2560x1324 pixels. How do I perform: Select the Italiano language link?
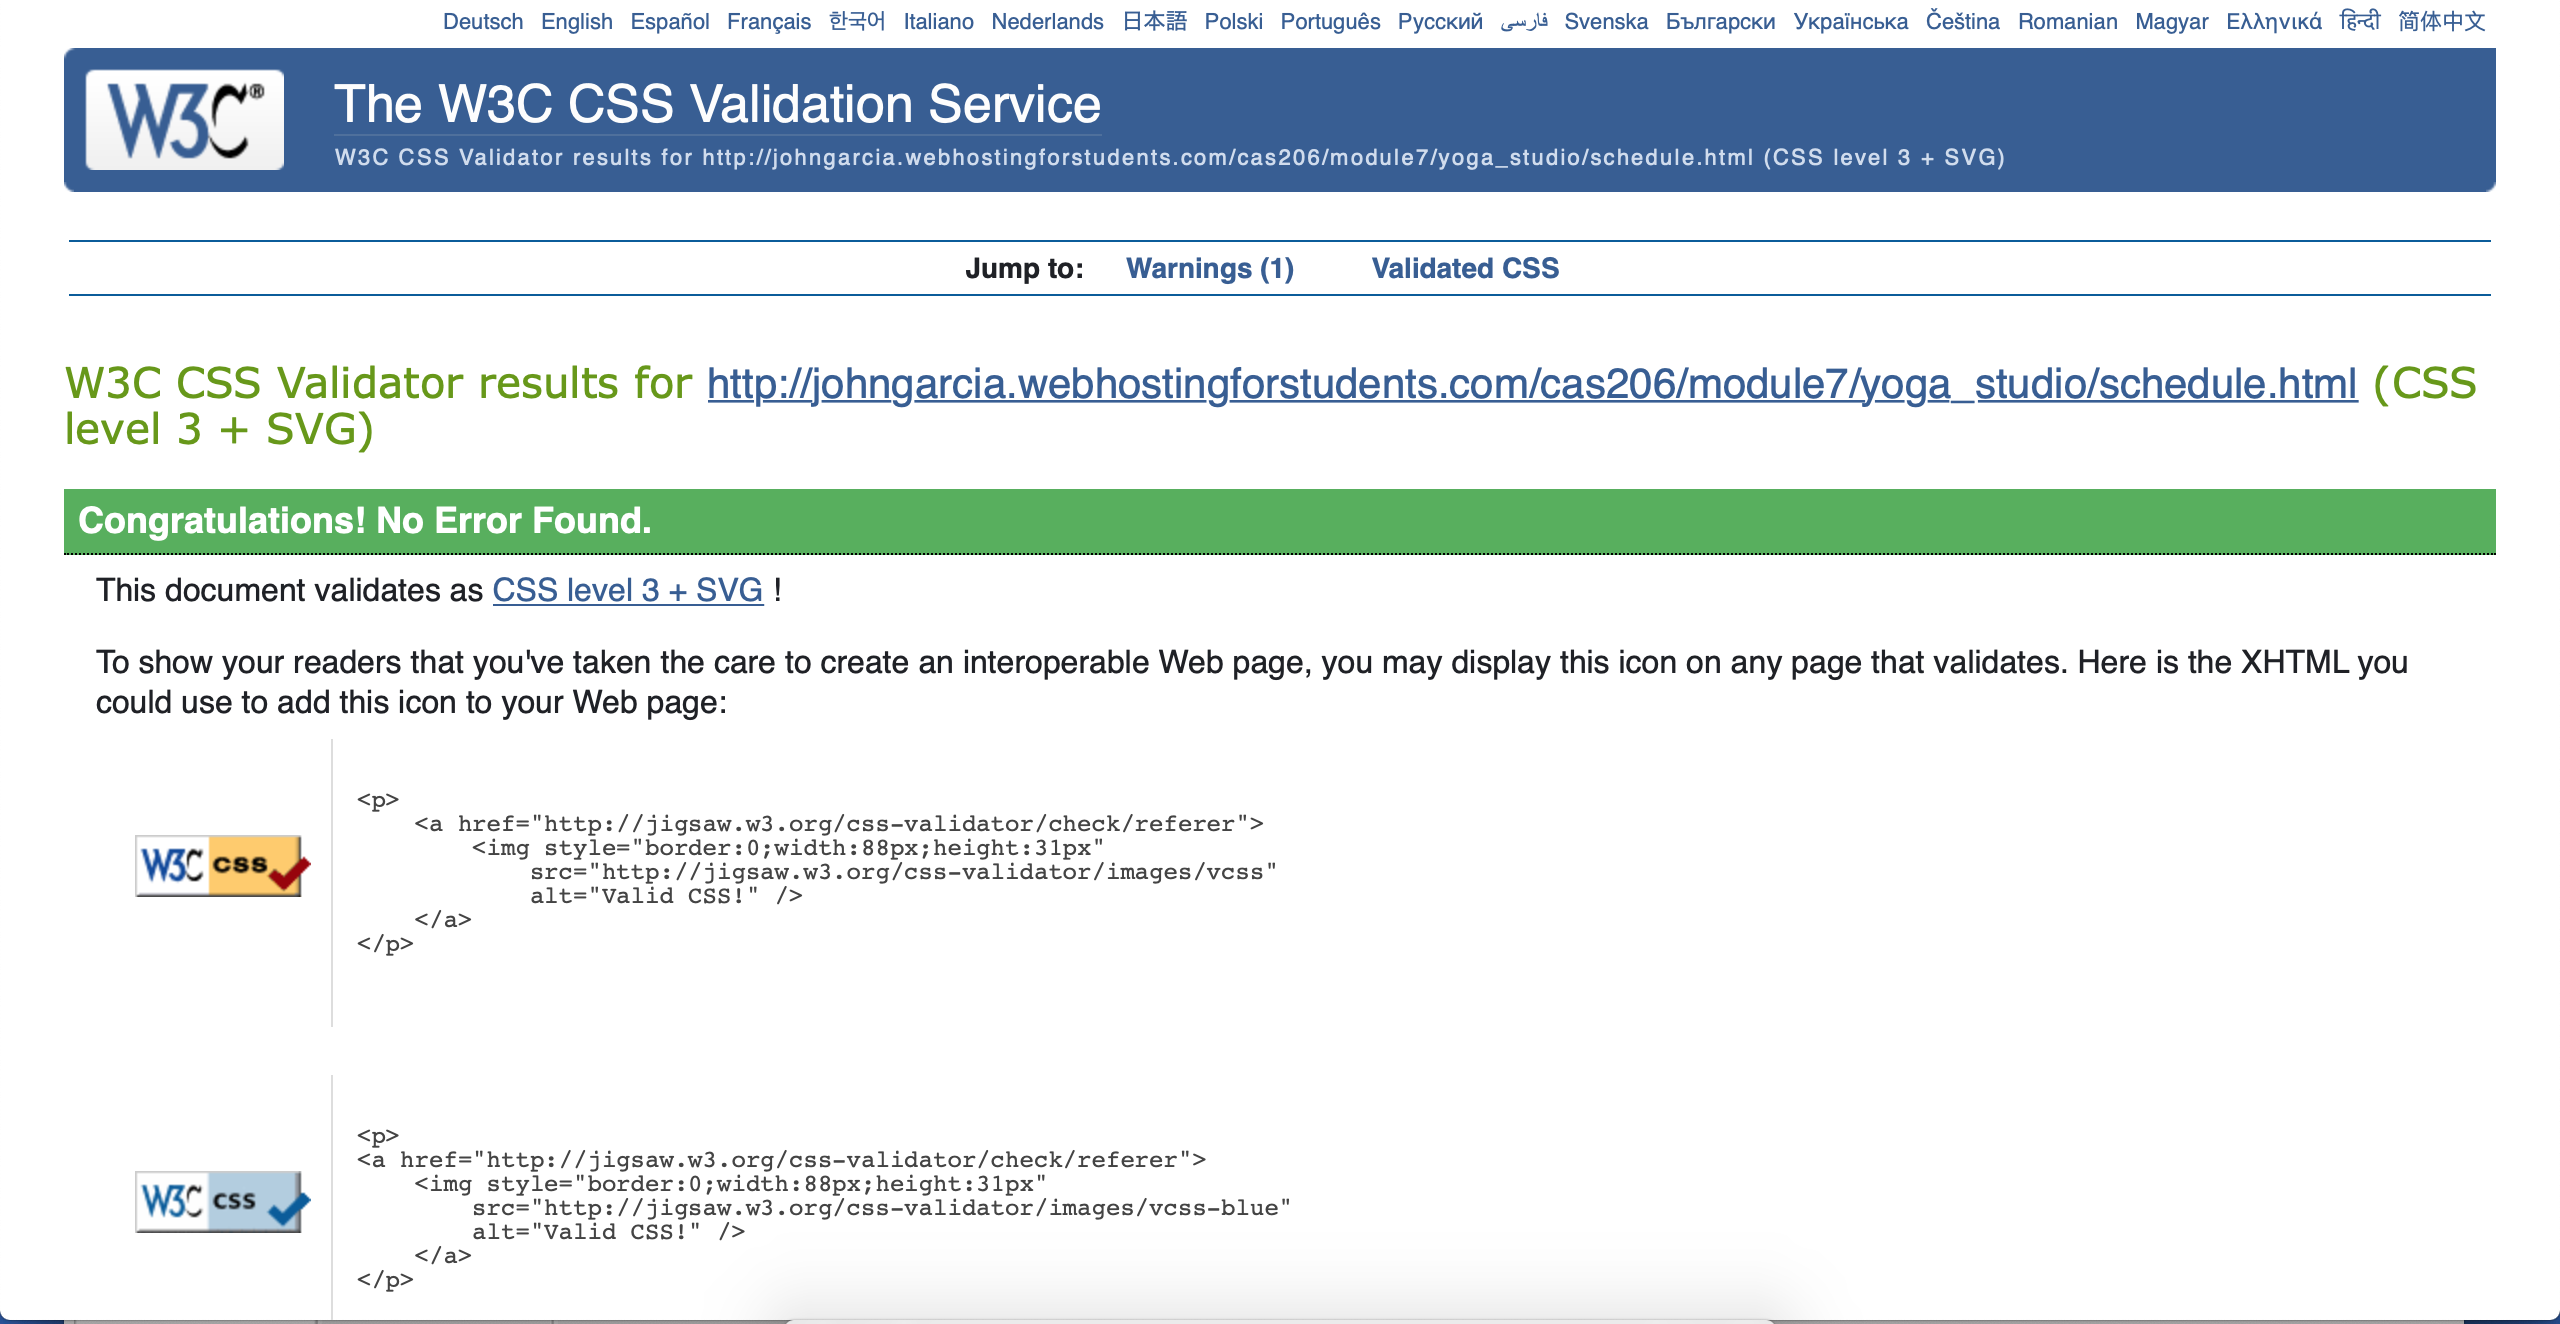click(937, 21)
